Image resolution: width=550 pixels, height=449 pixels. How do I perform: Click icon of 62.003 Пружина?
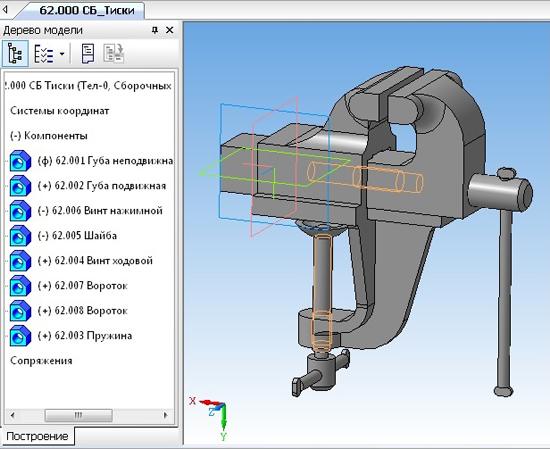coord(20,336)
